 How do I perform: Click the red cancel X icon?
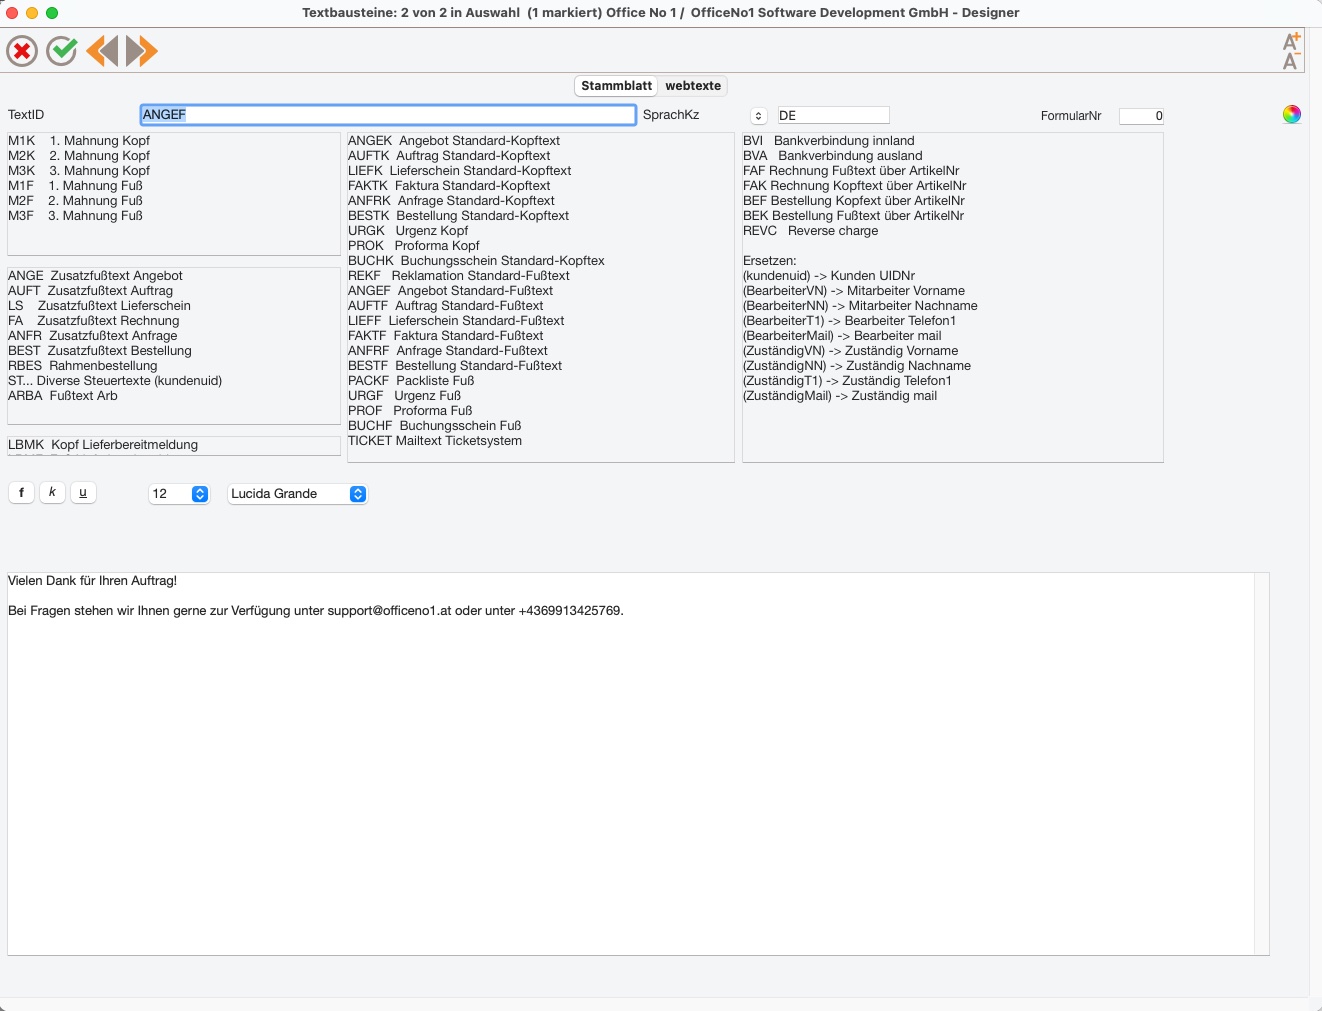22,51
